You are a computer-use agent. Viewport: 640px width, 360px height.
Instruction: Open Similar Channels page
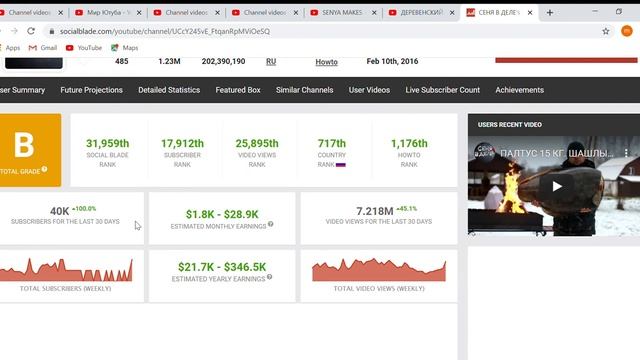(304, 90)
